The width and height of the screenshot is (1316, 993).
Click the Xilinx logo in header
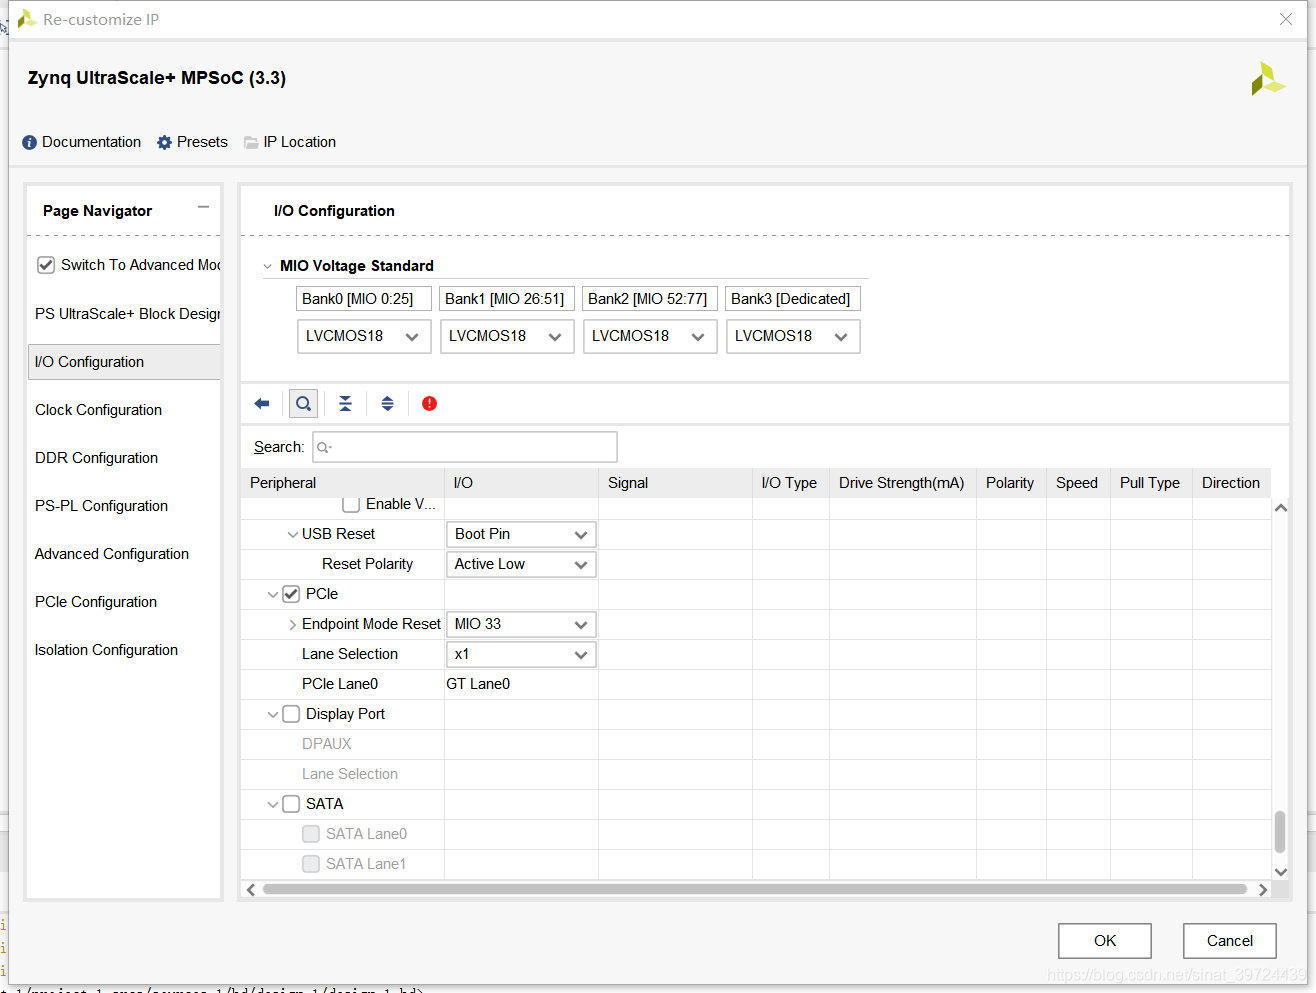(1267, 79)
